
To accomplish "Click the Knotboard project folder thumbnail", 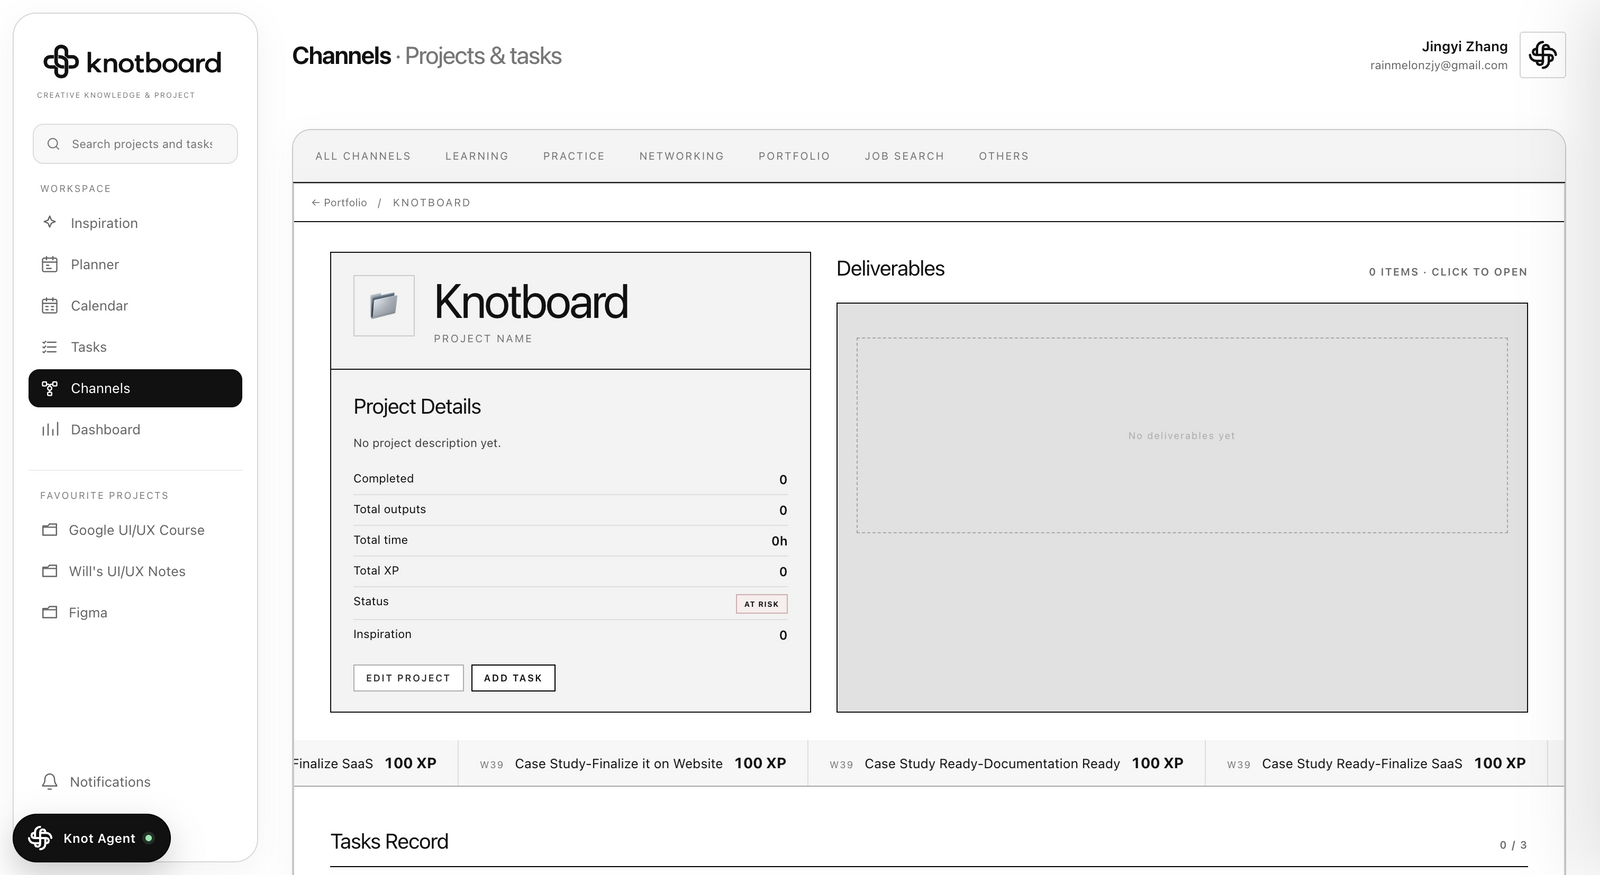I will click(384, 305).
